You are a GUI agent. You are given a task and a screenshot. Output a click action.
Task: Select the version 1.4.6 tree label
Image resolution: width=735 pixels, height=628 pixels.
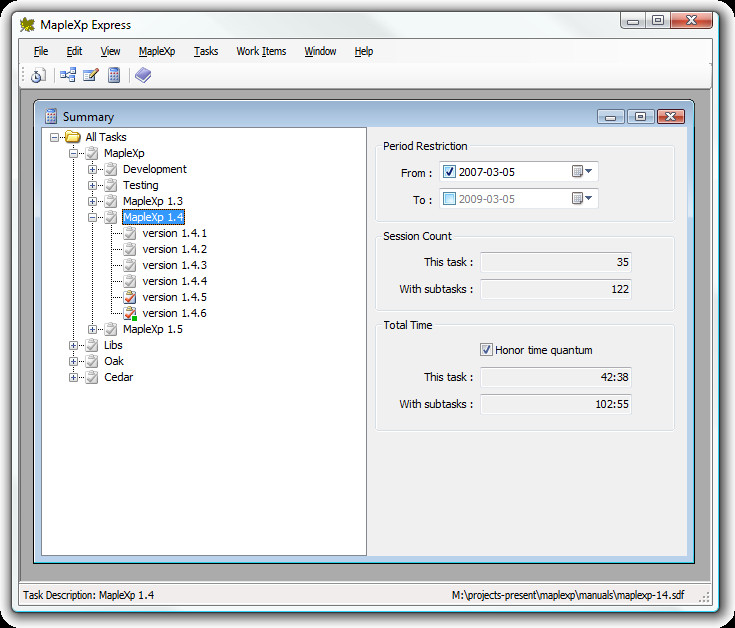coord(174,313)
